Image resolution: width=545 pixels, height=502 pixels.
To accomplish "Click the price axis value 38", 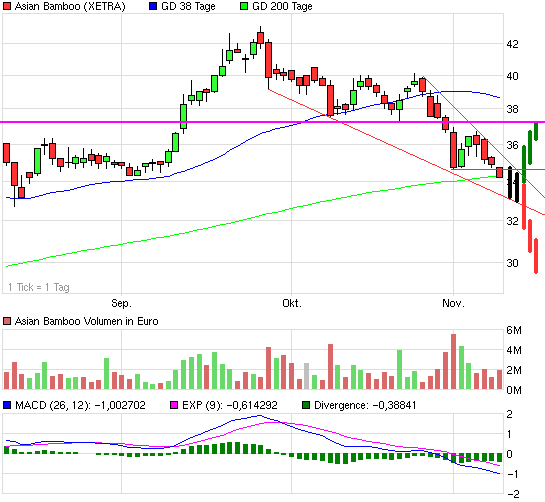I will [512, 109].
